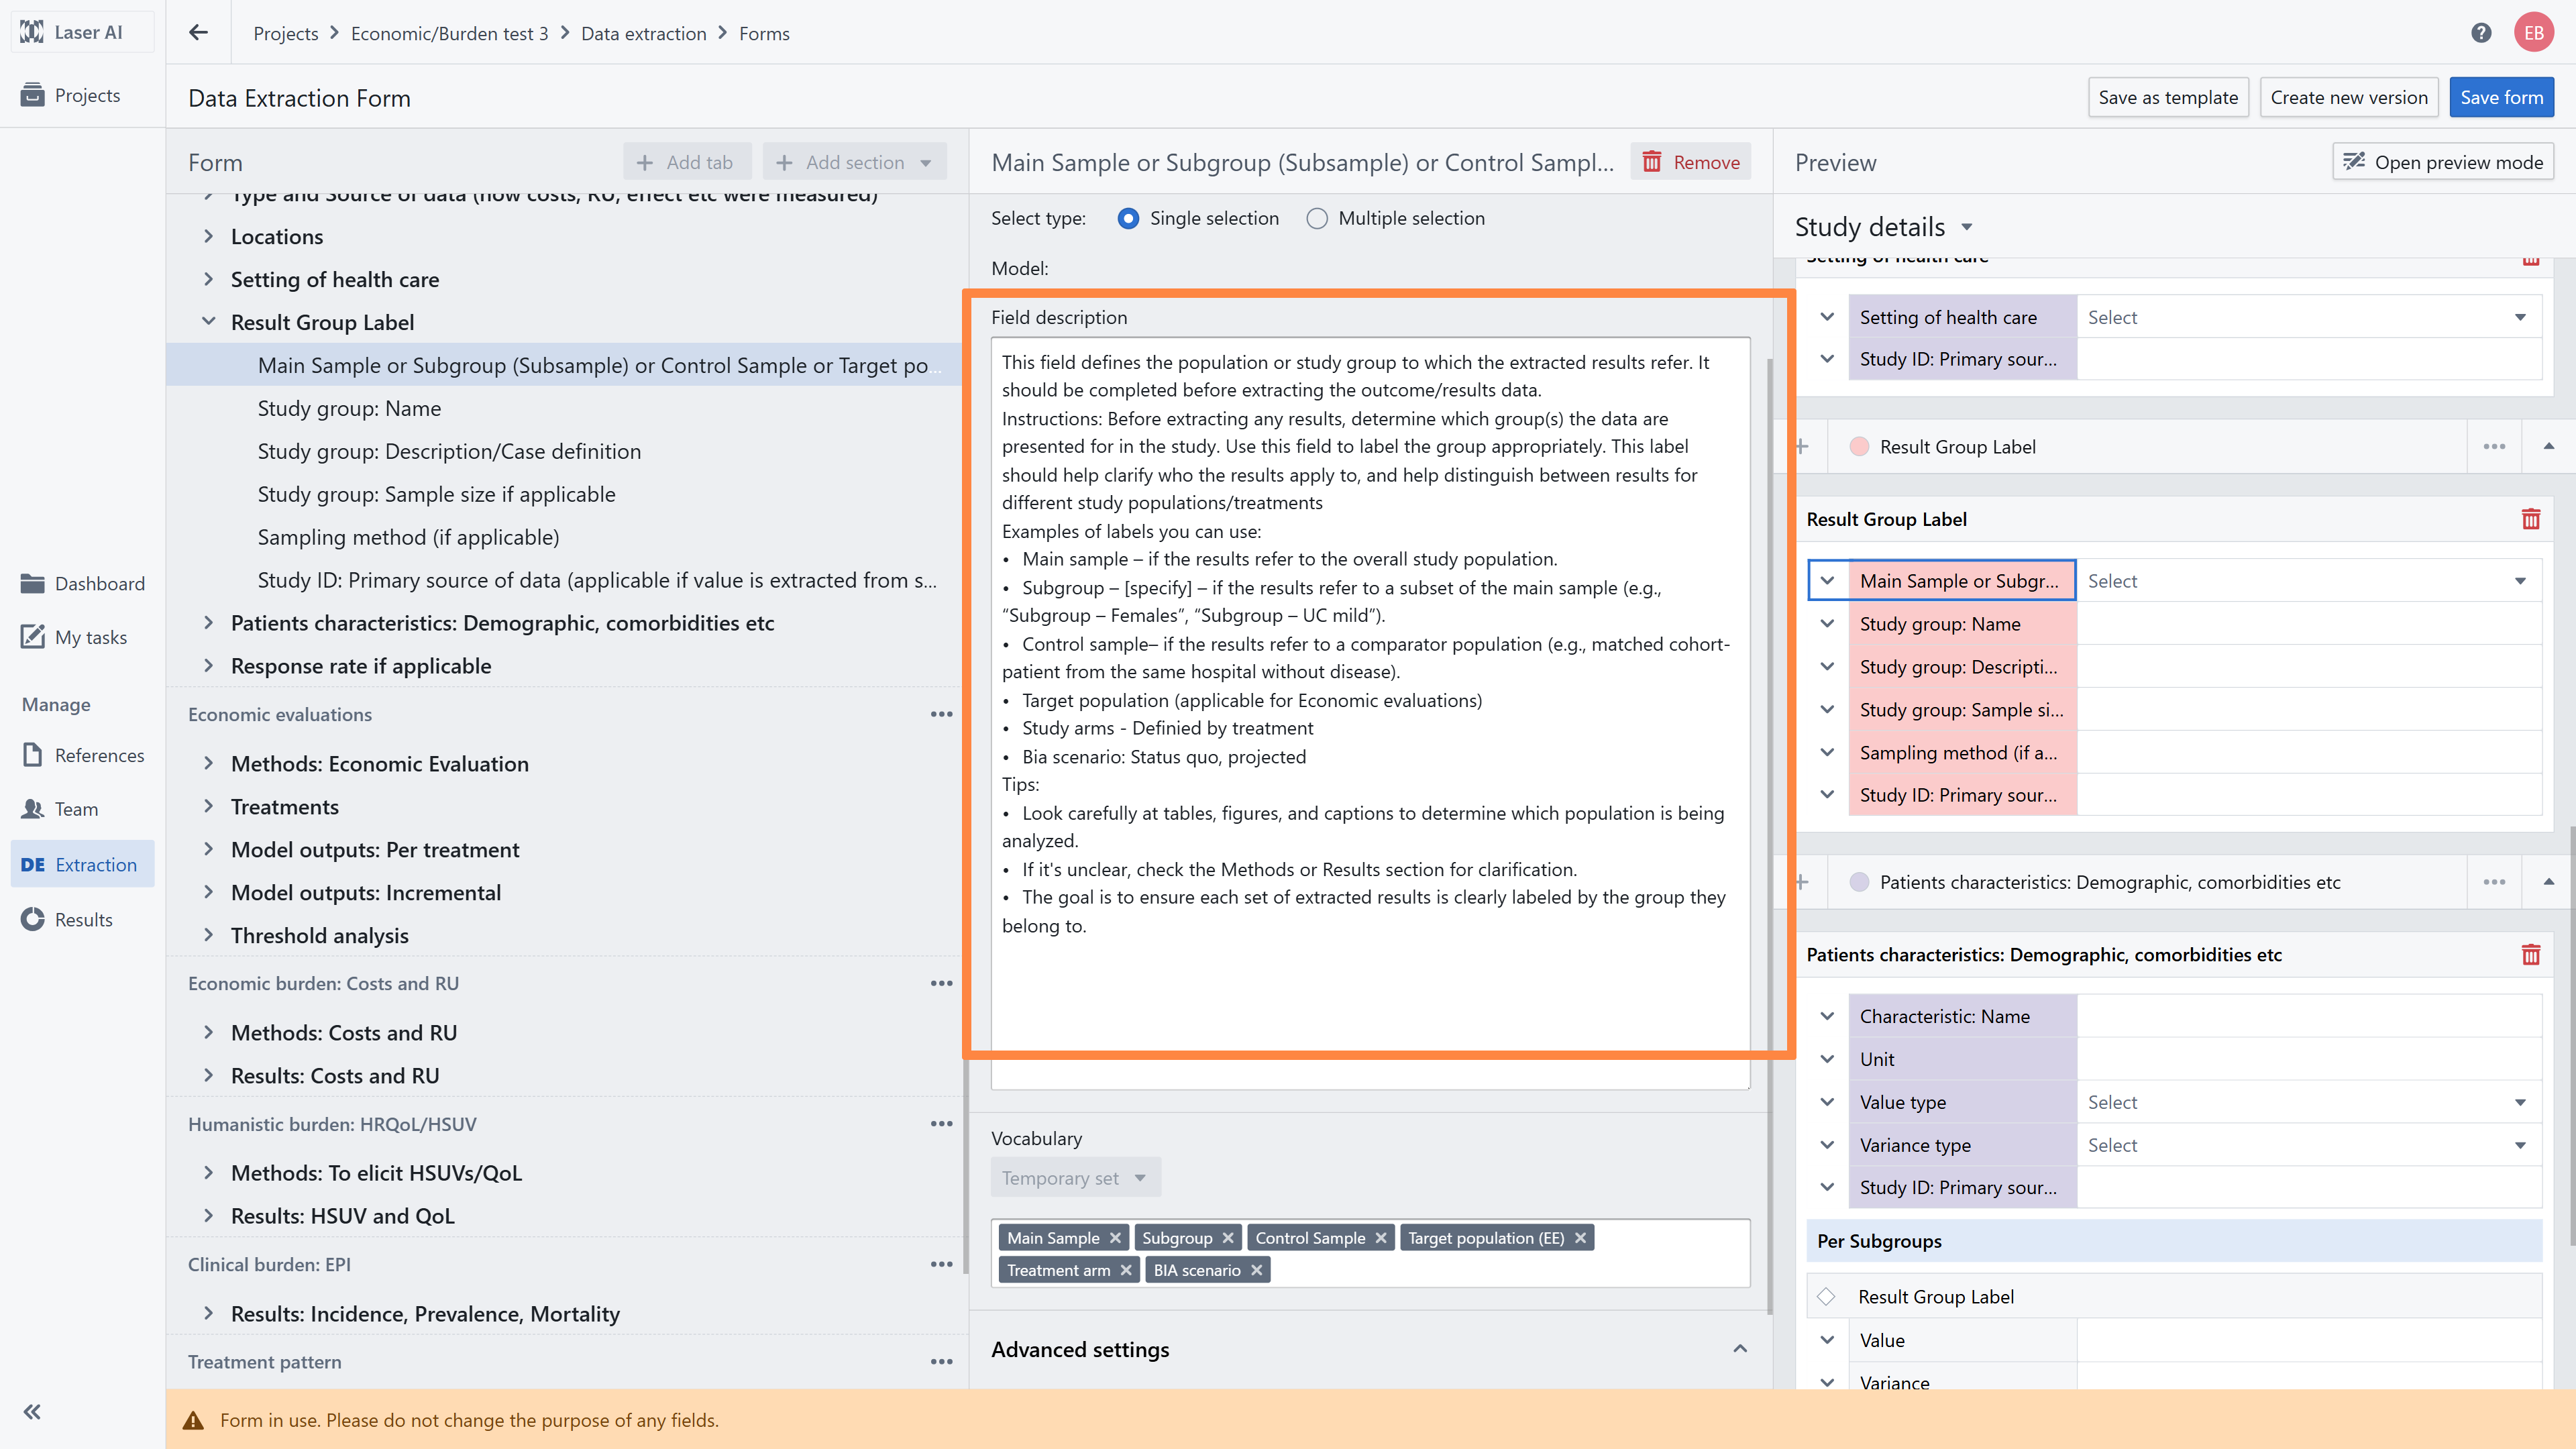
Task: Select the Economic evaluations tab
Action: click(280, 714)
